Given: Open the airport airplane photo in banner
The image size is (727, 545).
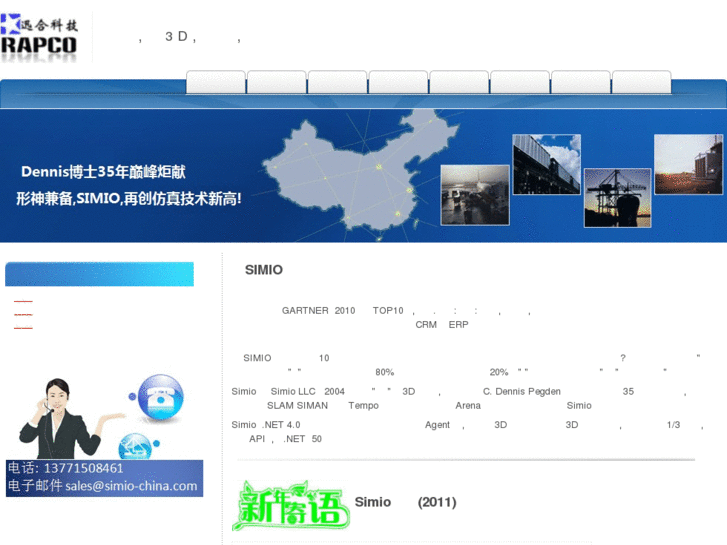Looking at the screenshot, I should click(x=475, y=195).
